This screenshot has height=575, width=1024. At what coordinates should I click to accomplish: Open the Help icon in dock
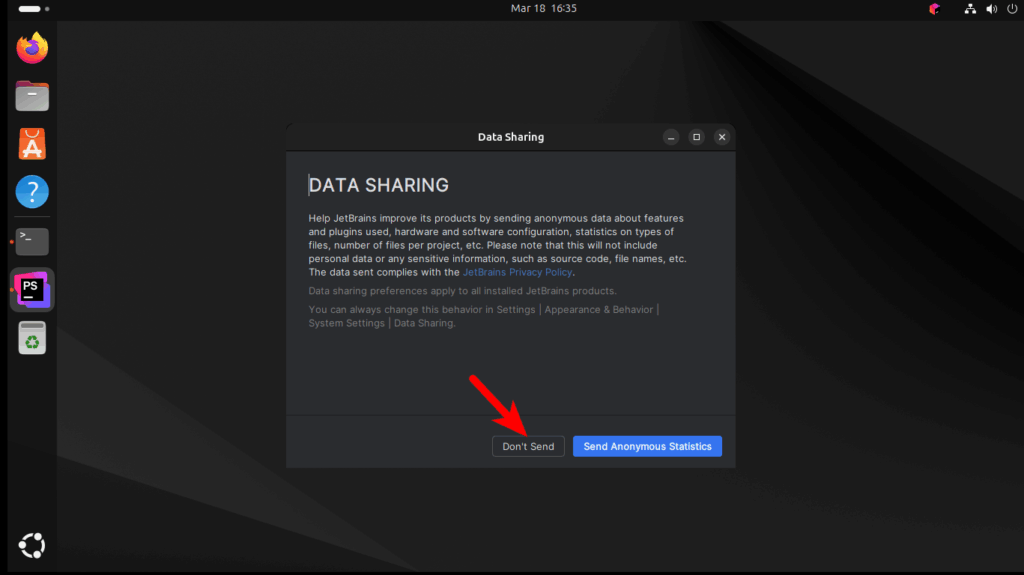point(32,192)
